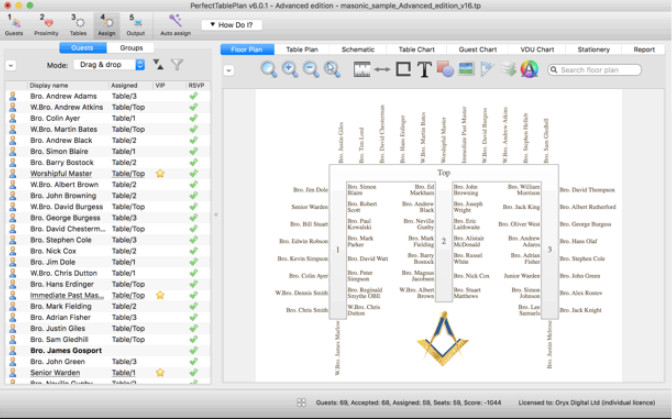The height and width of the screenshot is (419, 672).
Task: Click RSVP check for Bro. Nick Cox
Action: point(194,251)
